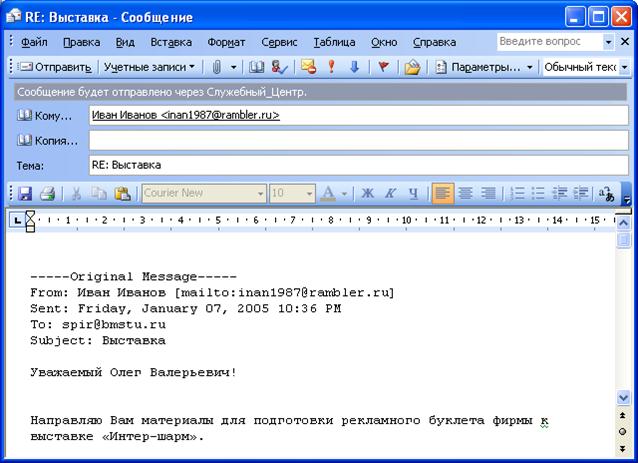
Task: Click the Кому recipient button
Action: (44, 116)
